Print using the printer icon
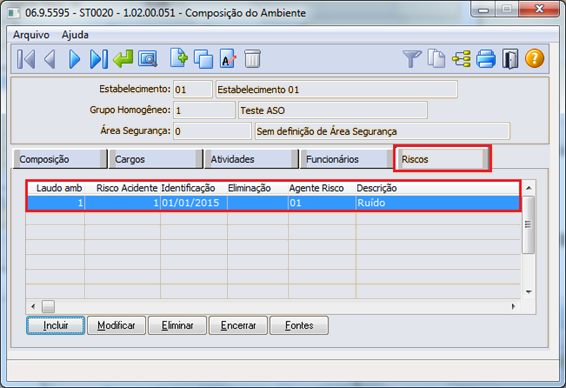The height and width of the screenshot is (388, 566). click(486, 59)
